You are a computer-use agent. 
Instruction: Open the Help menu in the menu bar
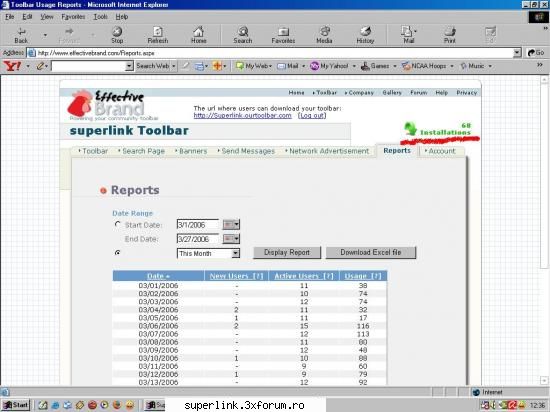[x=122, y=16]
